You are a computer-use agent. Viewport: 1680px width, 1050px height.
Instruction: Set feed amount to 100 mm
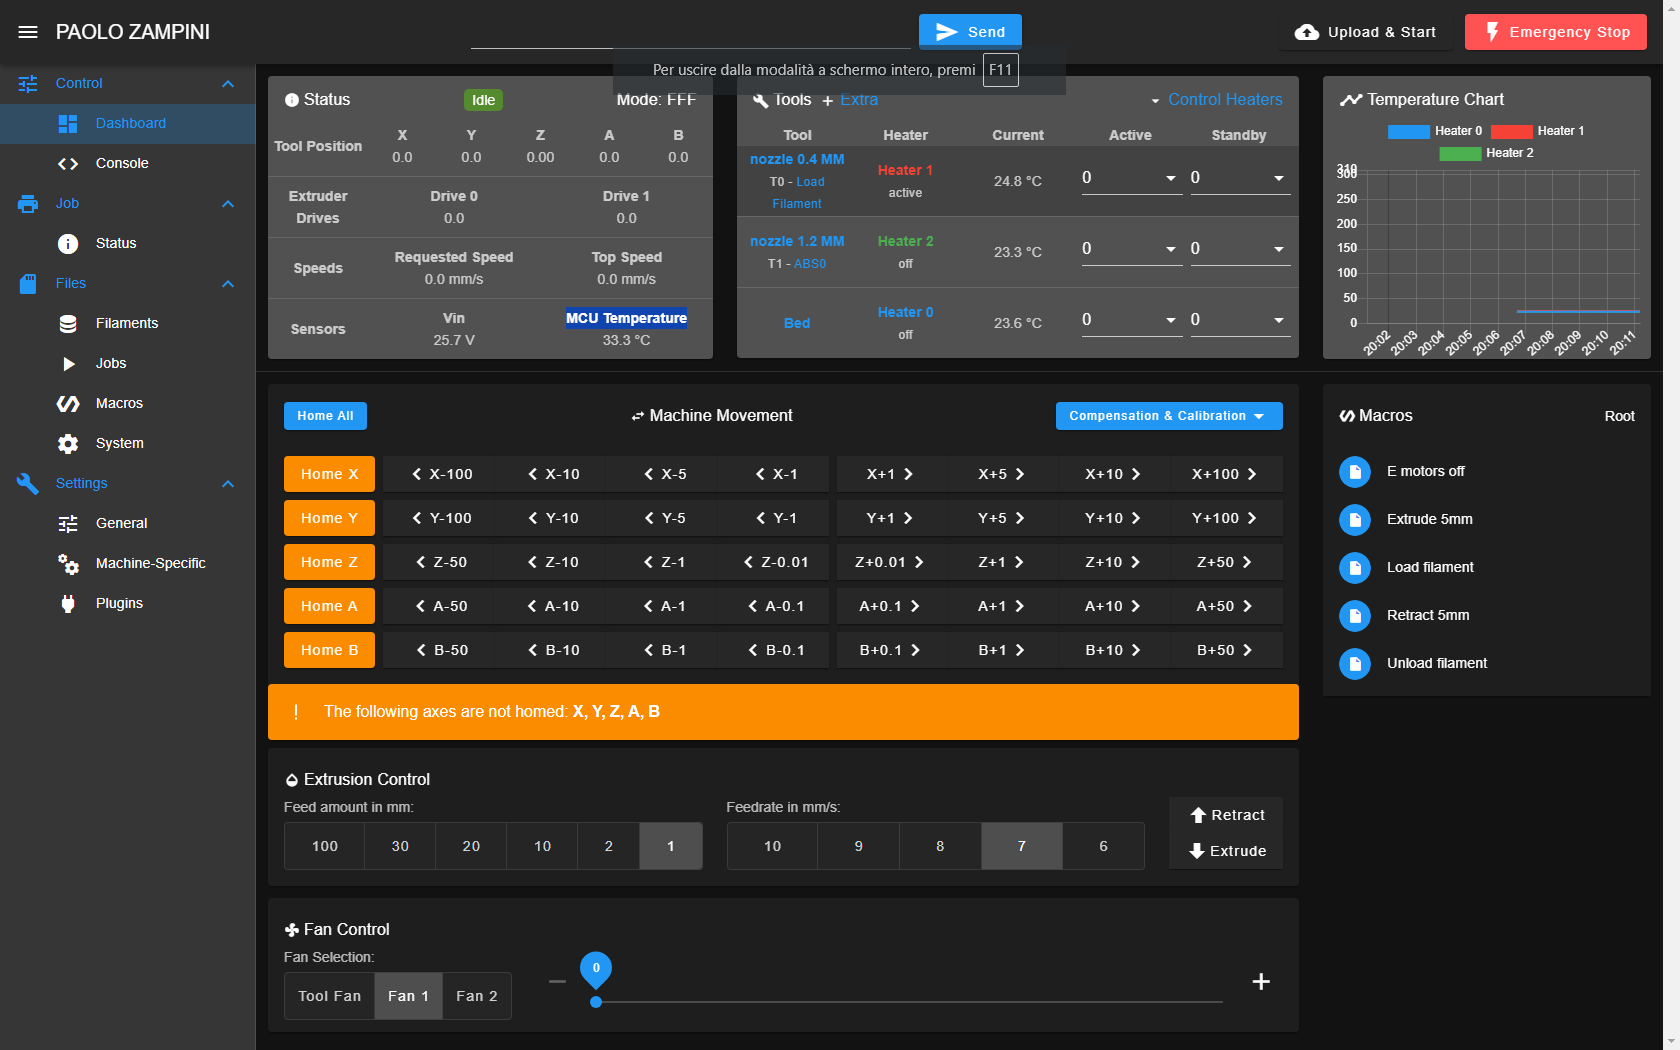(325, 846)
